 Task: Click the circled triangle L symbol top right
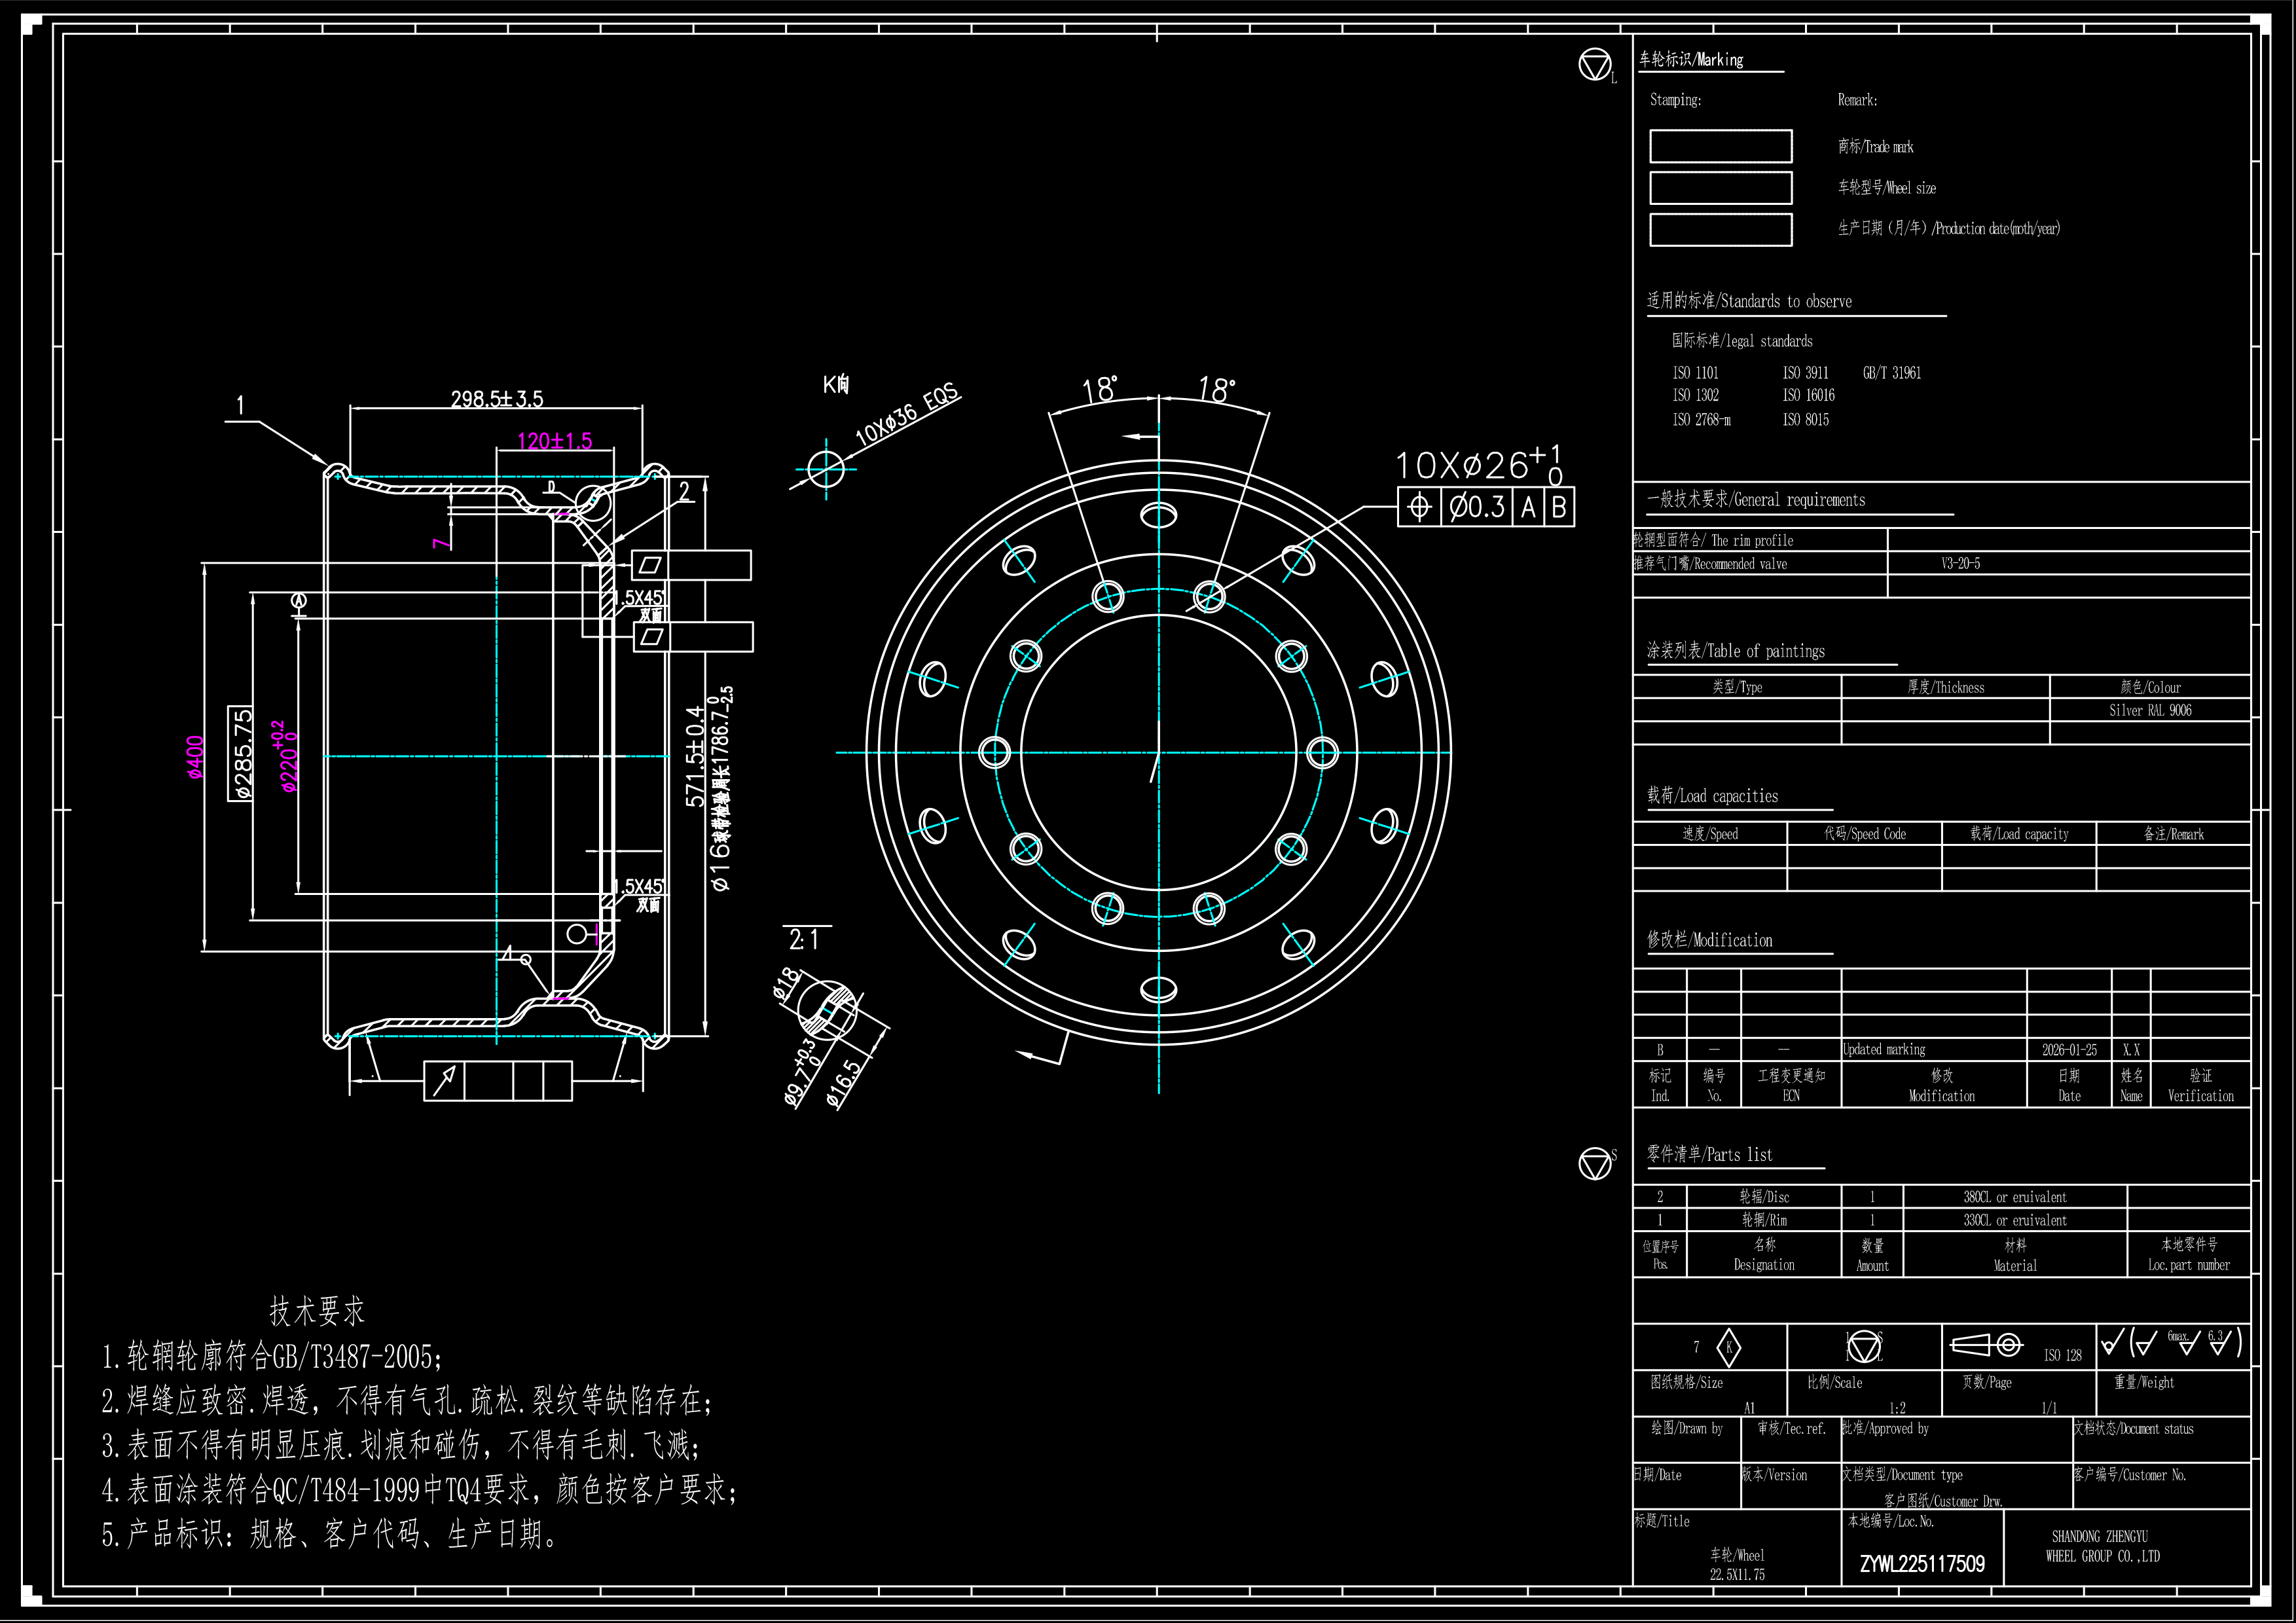(x=1594, y=64)
